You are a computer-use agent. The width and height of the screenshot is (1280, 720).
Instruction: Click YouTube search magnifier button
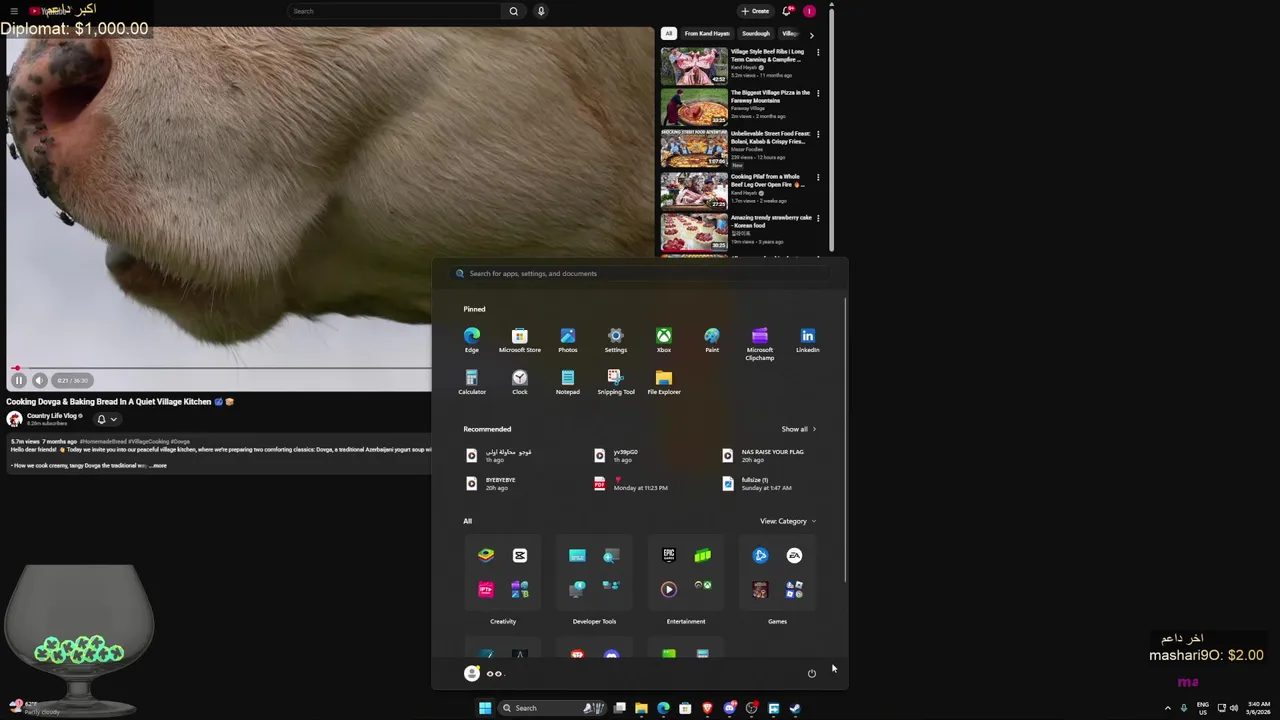pyautogui.click(x=514, y=11)
